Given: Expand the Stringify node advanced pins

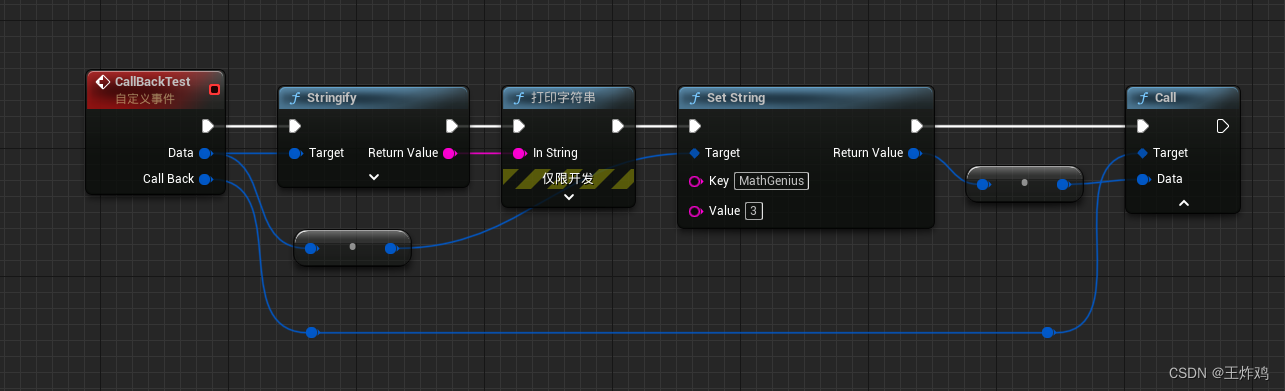Looking at the screenshot, I should (x=374, y=177).
